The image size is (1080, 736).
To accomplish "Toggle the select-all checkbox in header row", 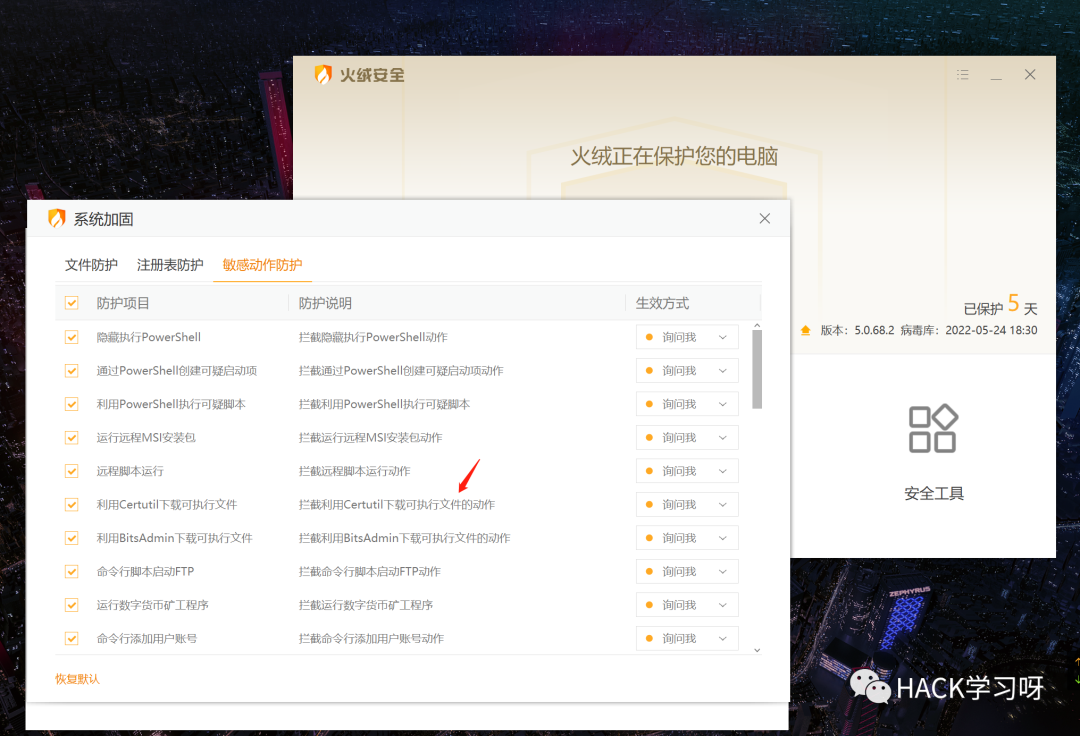I will pyautogui.click(x=72, y=303).
